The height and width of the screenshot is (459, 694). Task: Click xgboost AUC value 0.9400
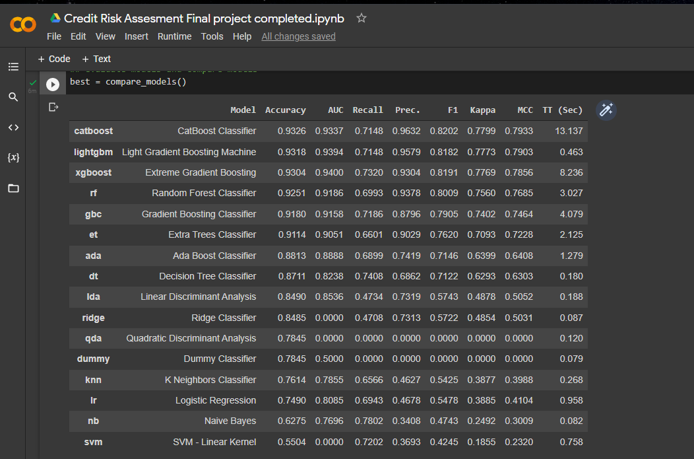click(329, 173)
